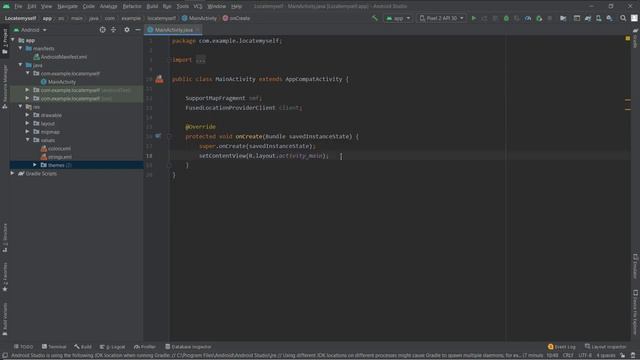Expand the mipmap folder

(27, 131)
